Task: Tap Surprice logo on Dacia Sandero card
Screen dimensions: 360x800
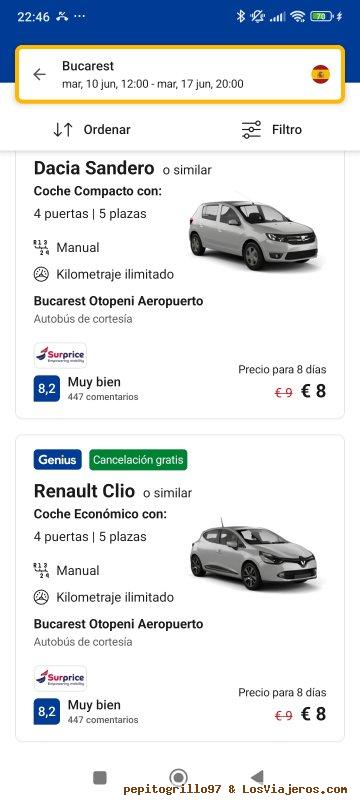Action: tap(60, 356)
